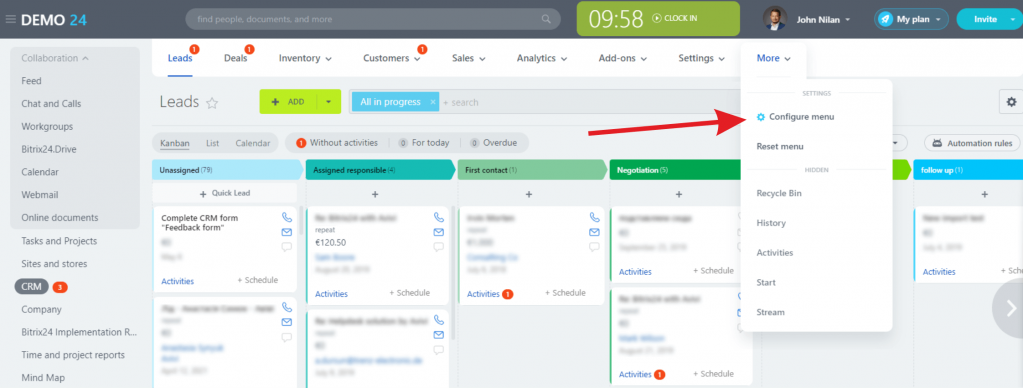Switch to Calendar view

pos(252,143)
